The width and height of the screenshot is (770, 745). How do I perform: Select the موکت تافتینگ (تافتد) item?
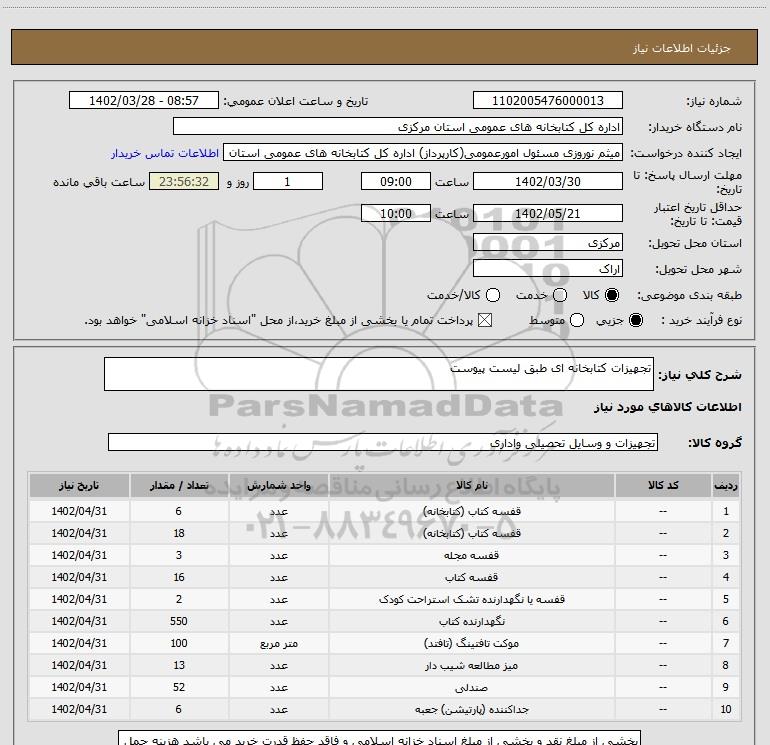coord(471,643)
